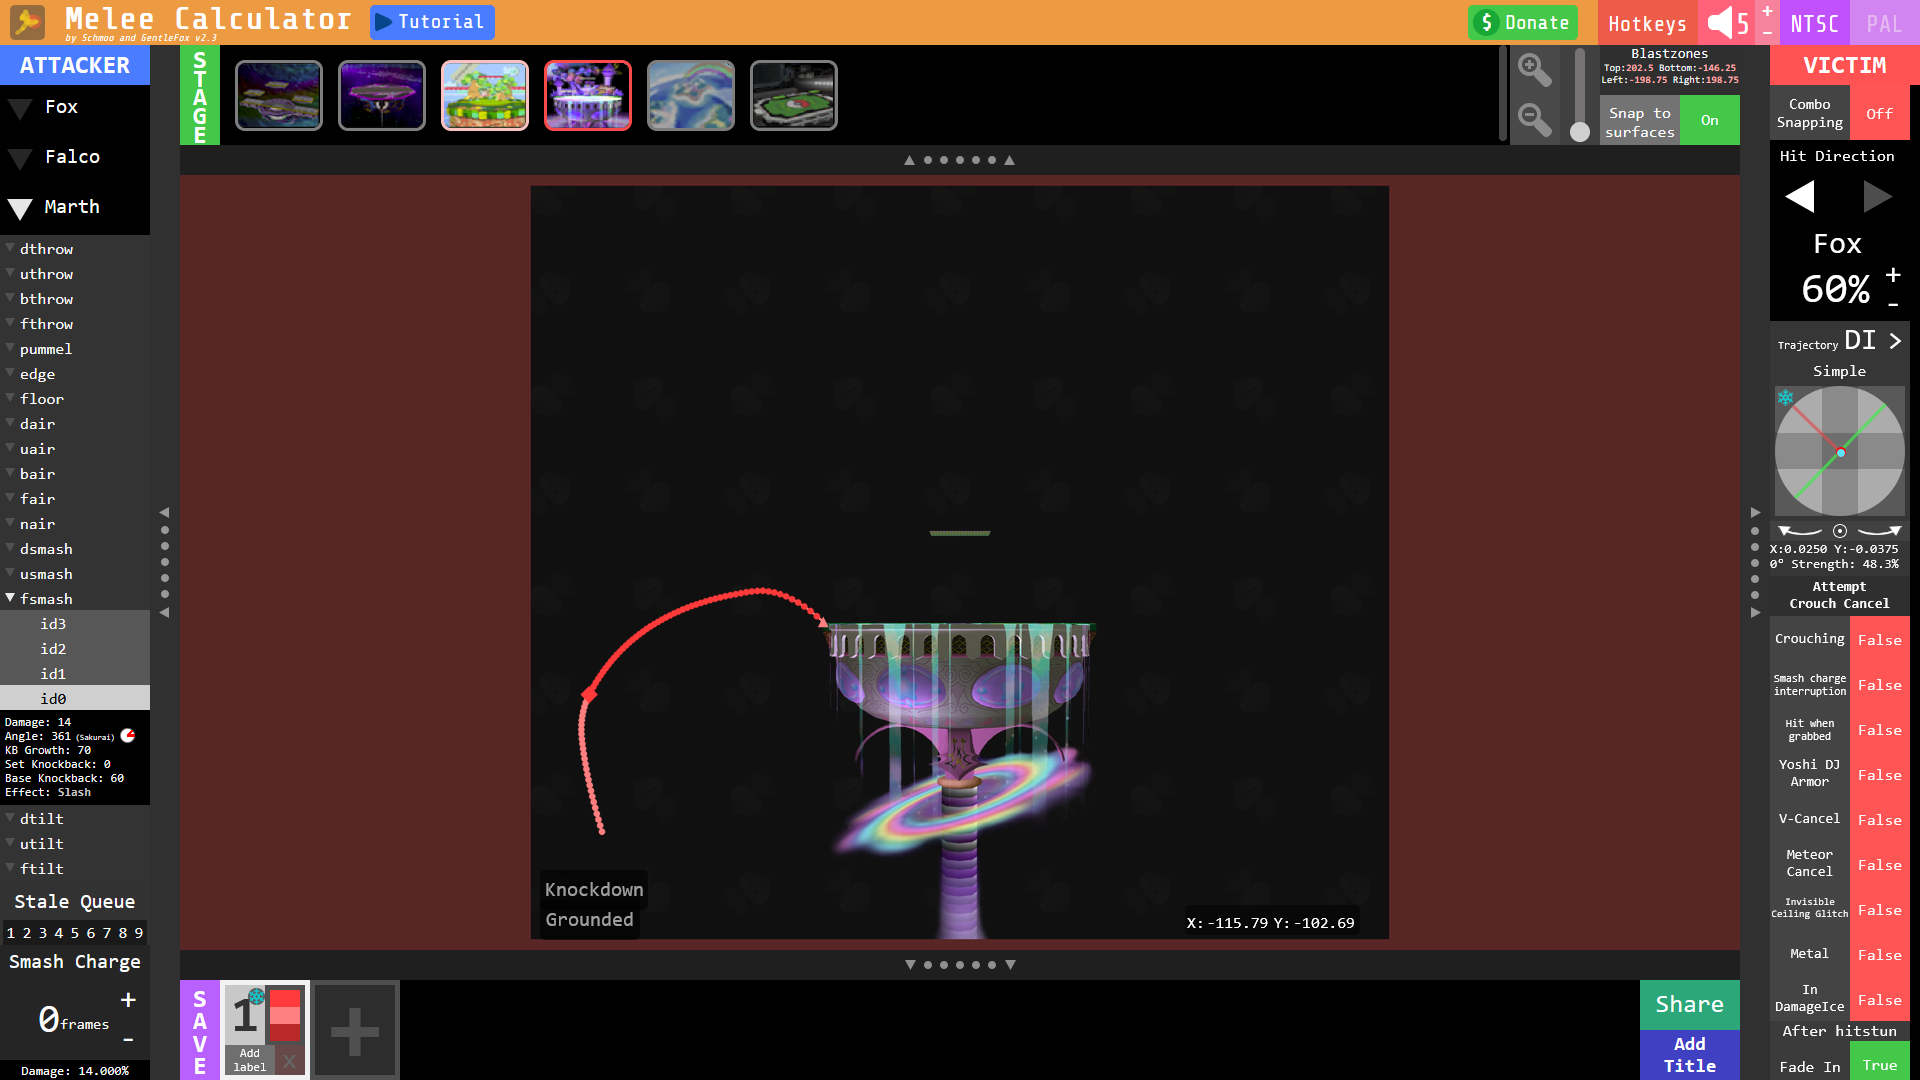Image resolution: width=1920 pixels, height=1080 pixels.
Task: Toggle In DamageIce setting
Action: pyautogui.click(x=1880, y=1000)
